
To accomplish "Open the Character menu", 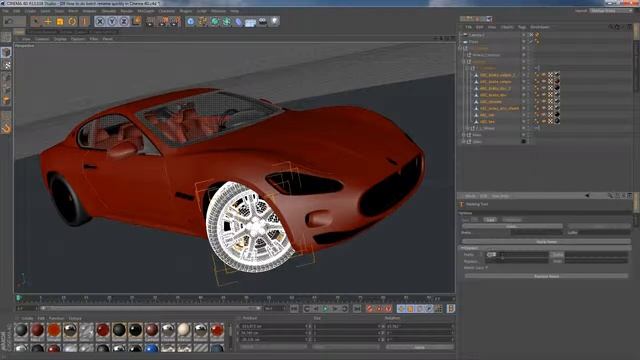I will 167,11.
